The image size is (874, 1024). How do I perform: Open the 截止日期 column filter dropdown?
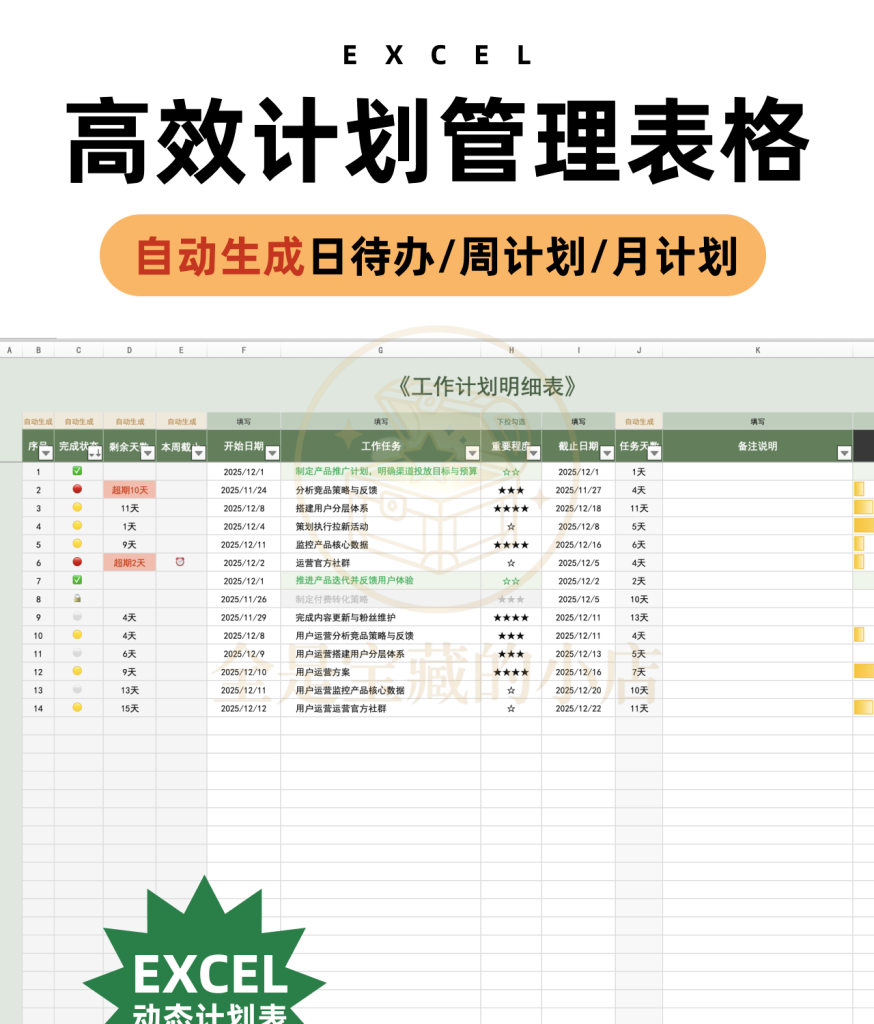[x=607, y=453]
